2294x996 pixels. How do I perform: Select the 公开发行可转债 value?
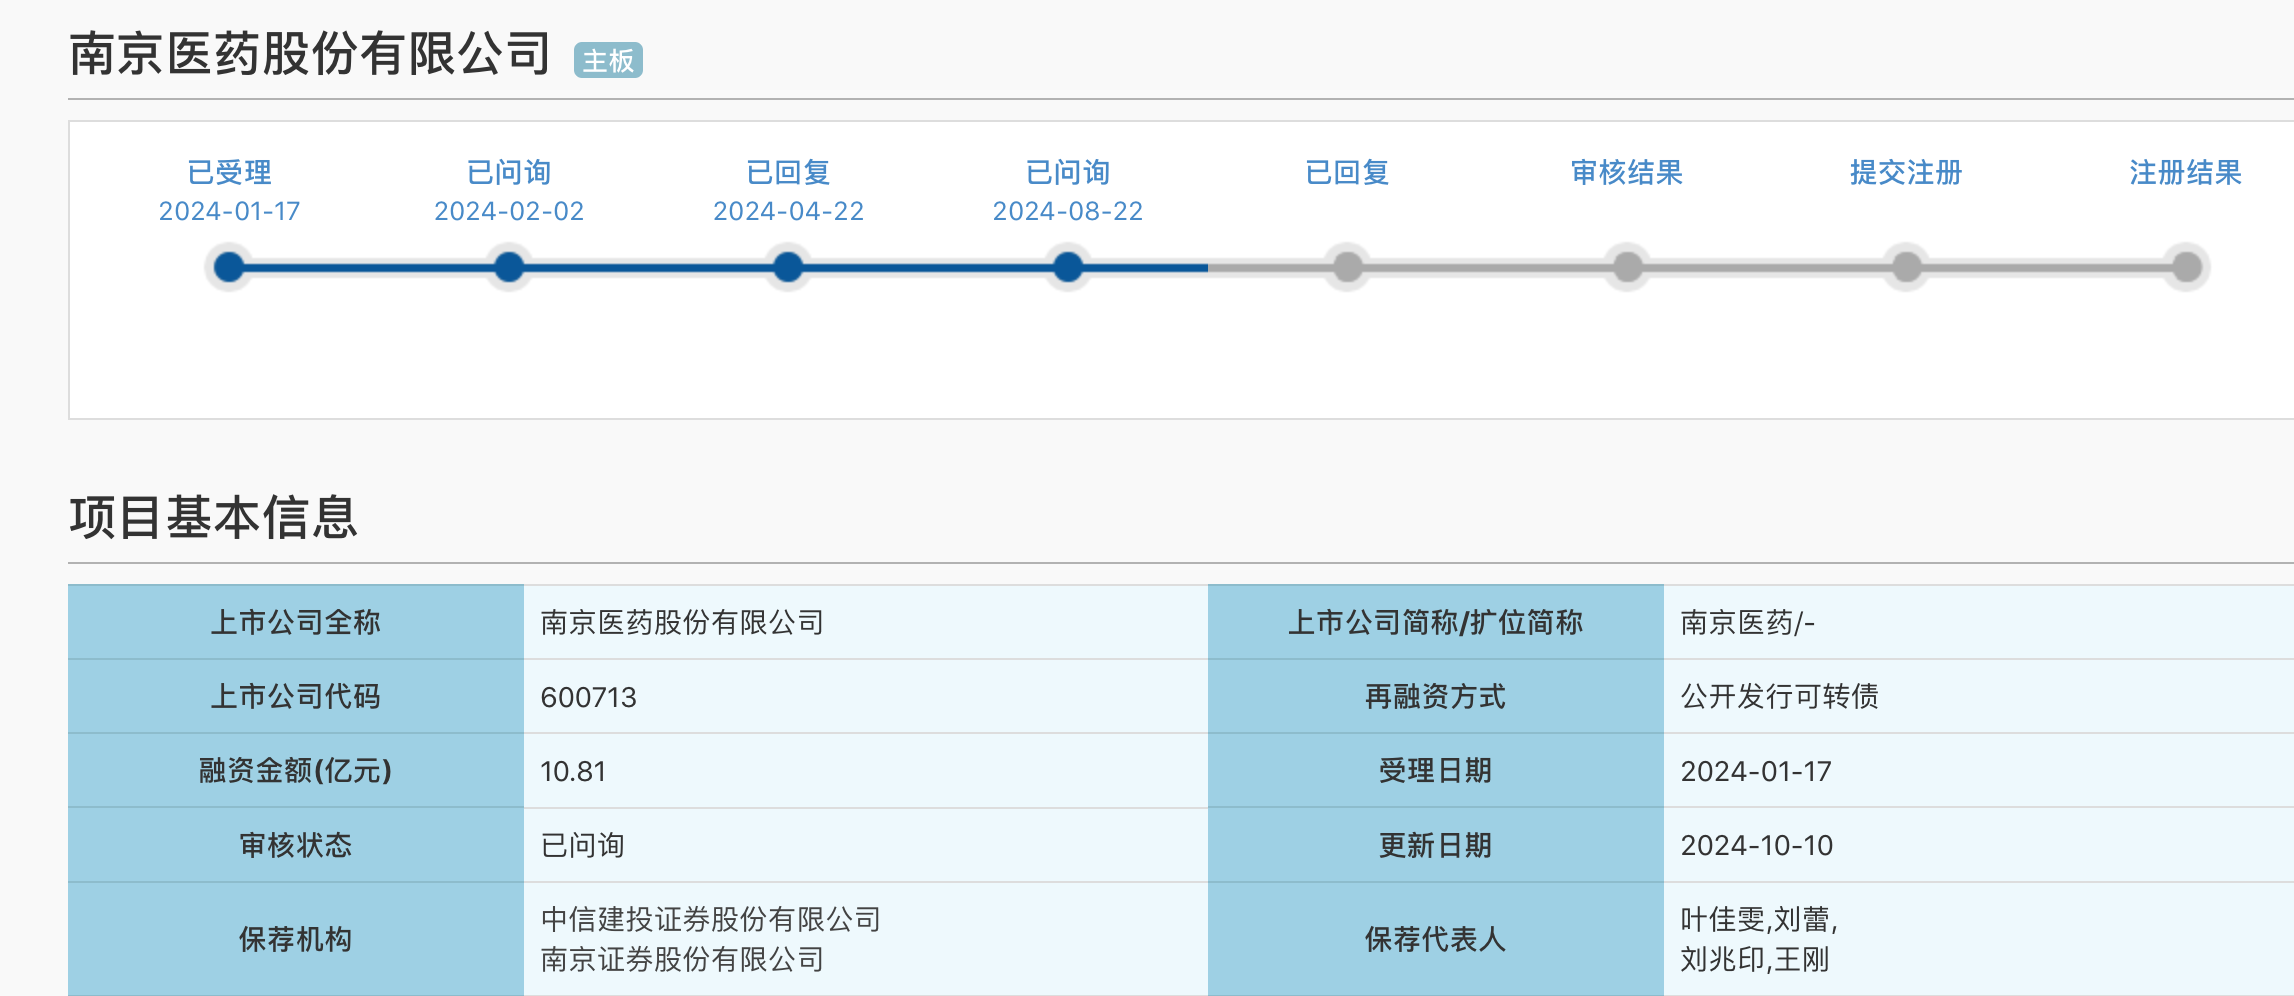[1780, 696]
